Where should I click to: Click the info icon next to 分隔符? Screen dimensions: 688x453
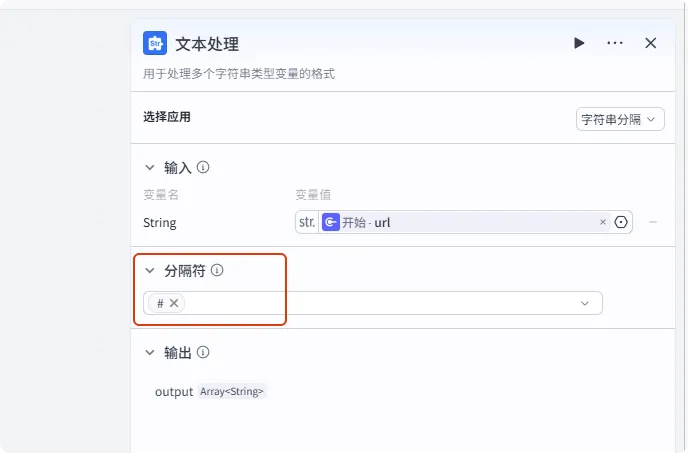(217, 270)
